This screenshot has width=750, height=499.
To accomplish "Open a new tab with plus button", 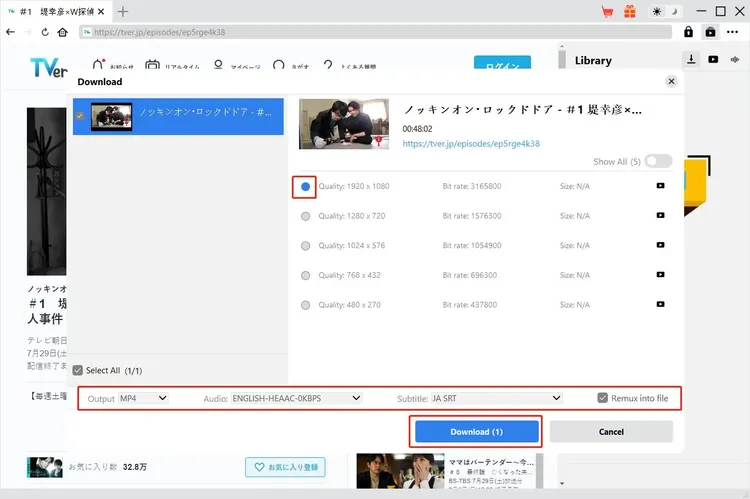I will [123, 12].
